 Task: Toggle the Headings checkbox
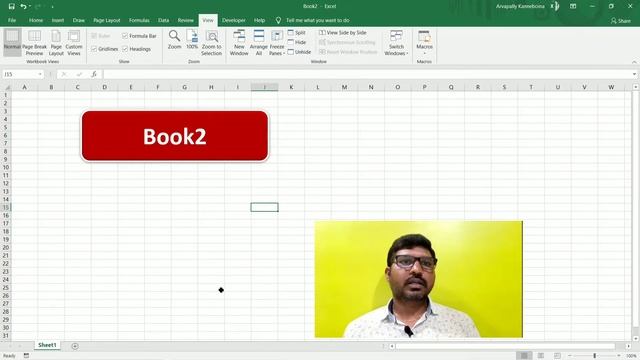click(x=125, y=49)
